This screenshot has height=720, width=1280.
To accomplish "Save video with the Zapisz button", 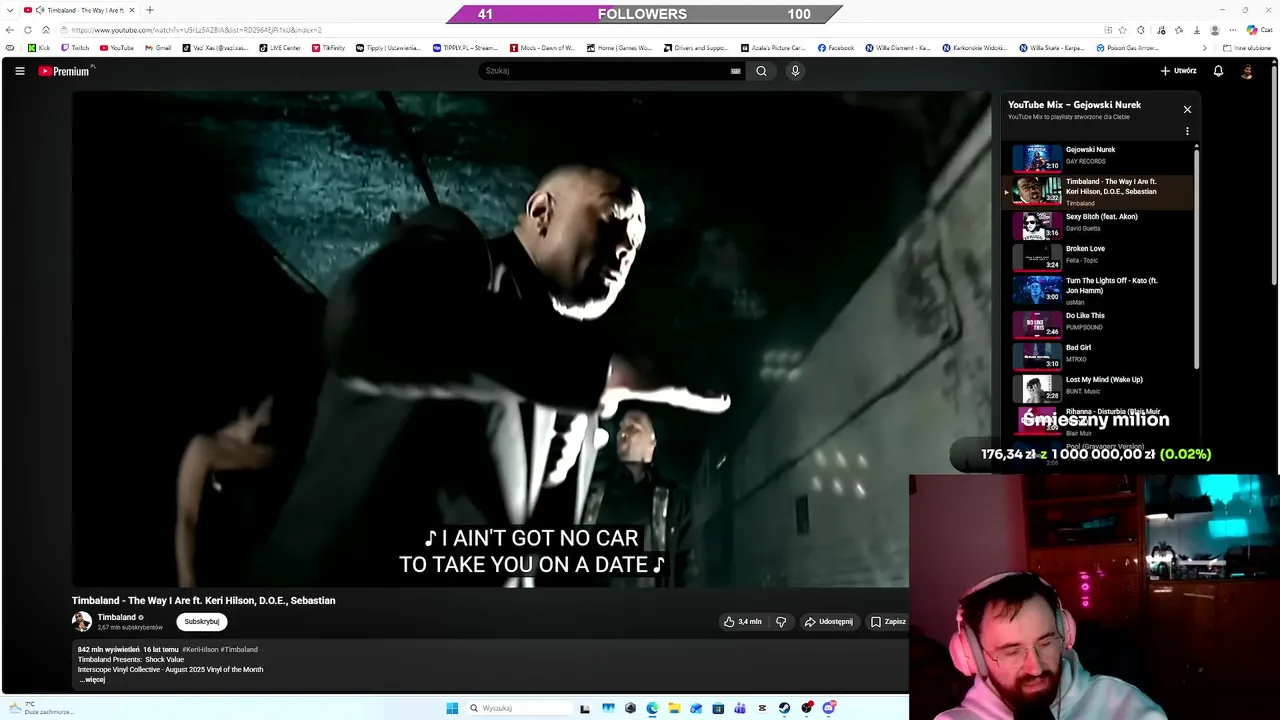I will click(x=888, y=622).
